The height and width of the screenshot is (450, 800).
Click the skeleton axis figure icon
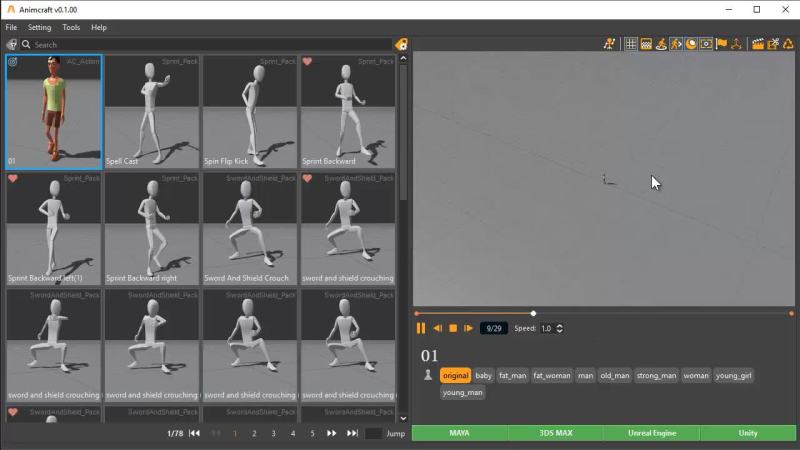point(736,44)
